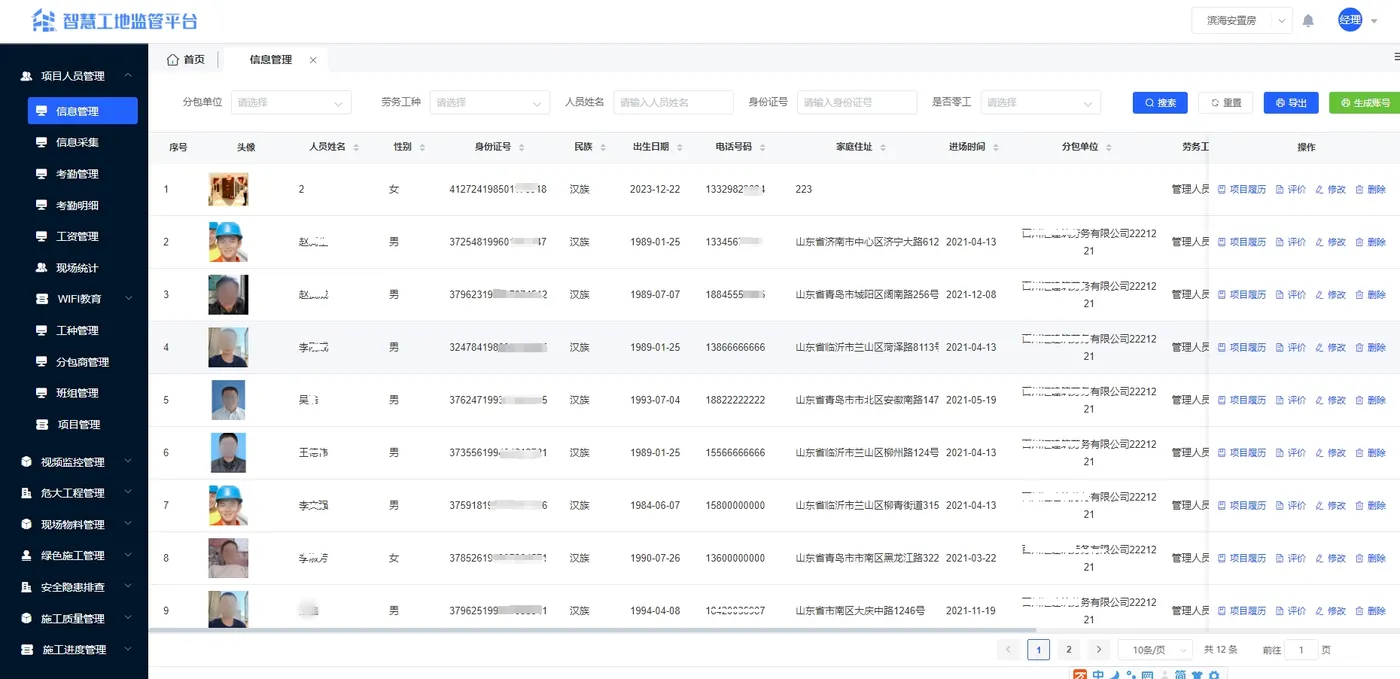Viewport: 1400px width, 679px height.
Task: Open the 滨海安置房 project dropdown
Action: (x=1242, y=20)
